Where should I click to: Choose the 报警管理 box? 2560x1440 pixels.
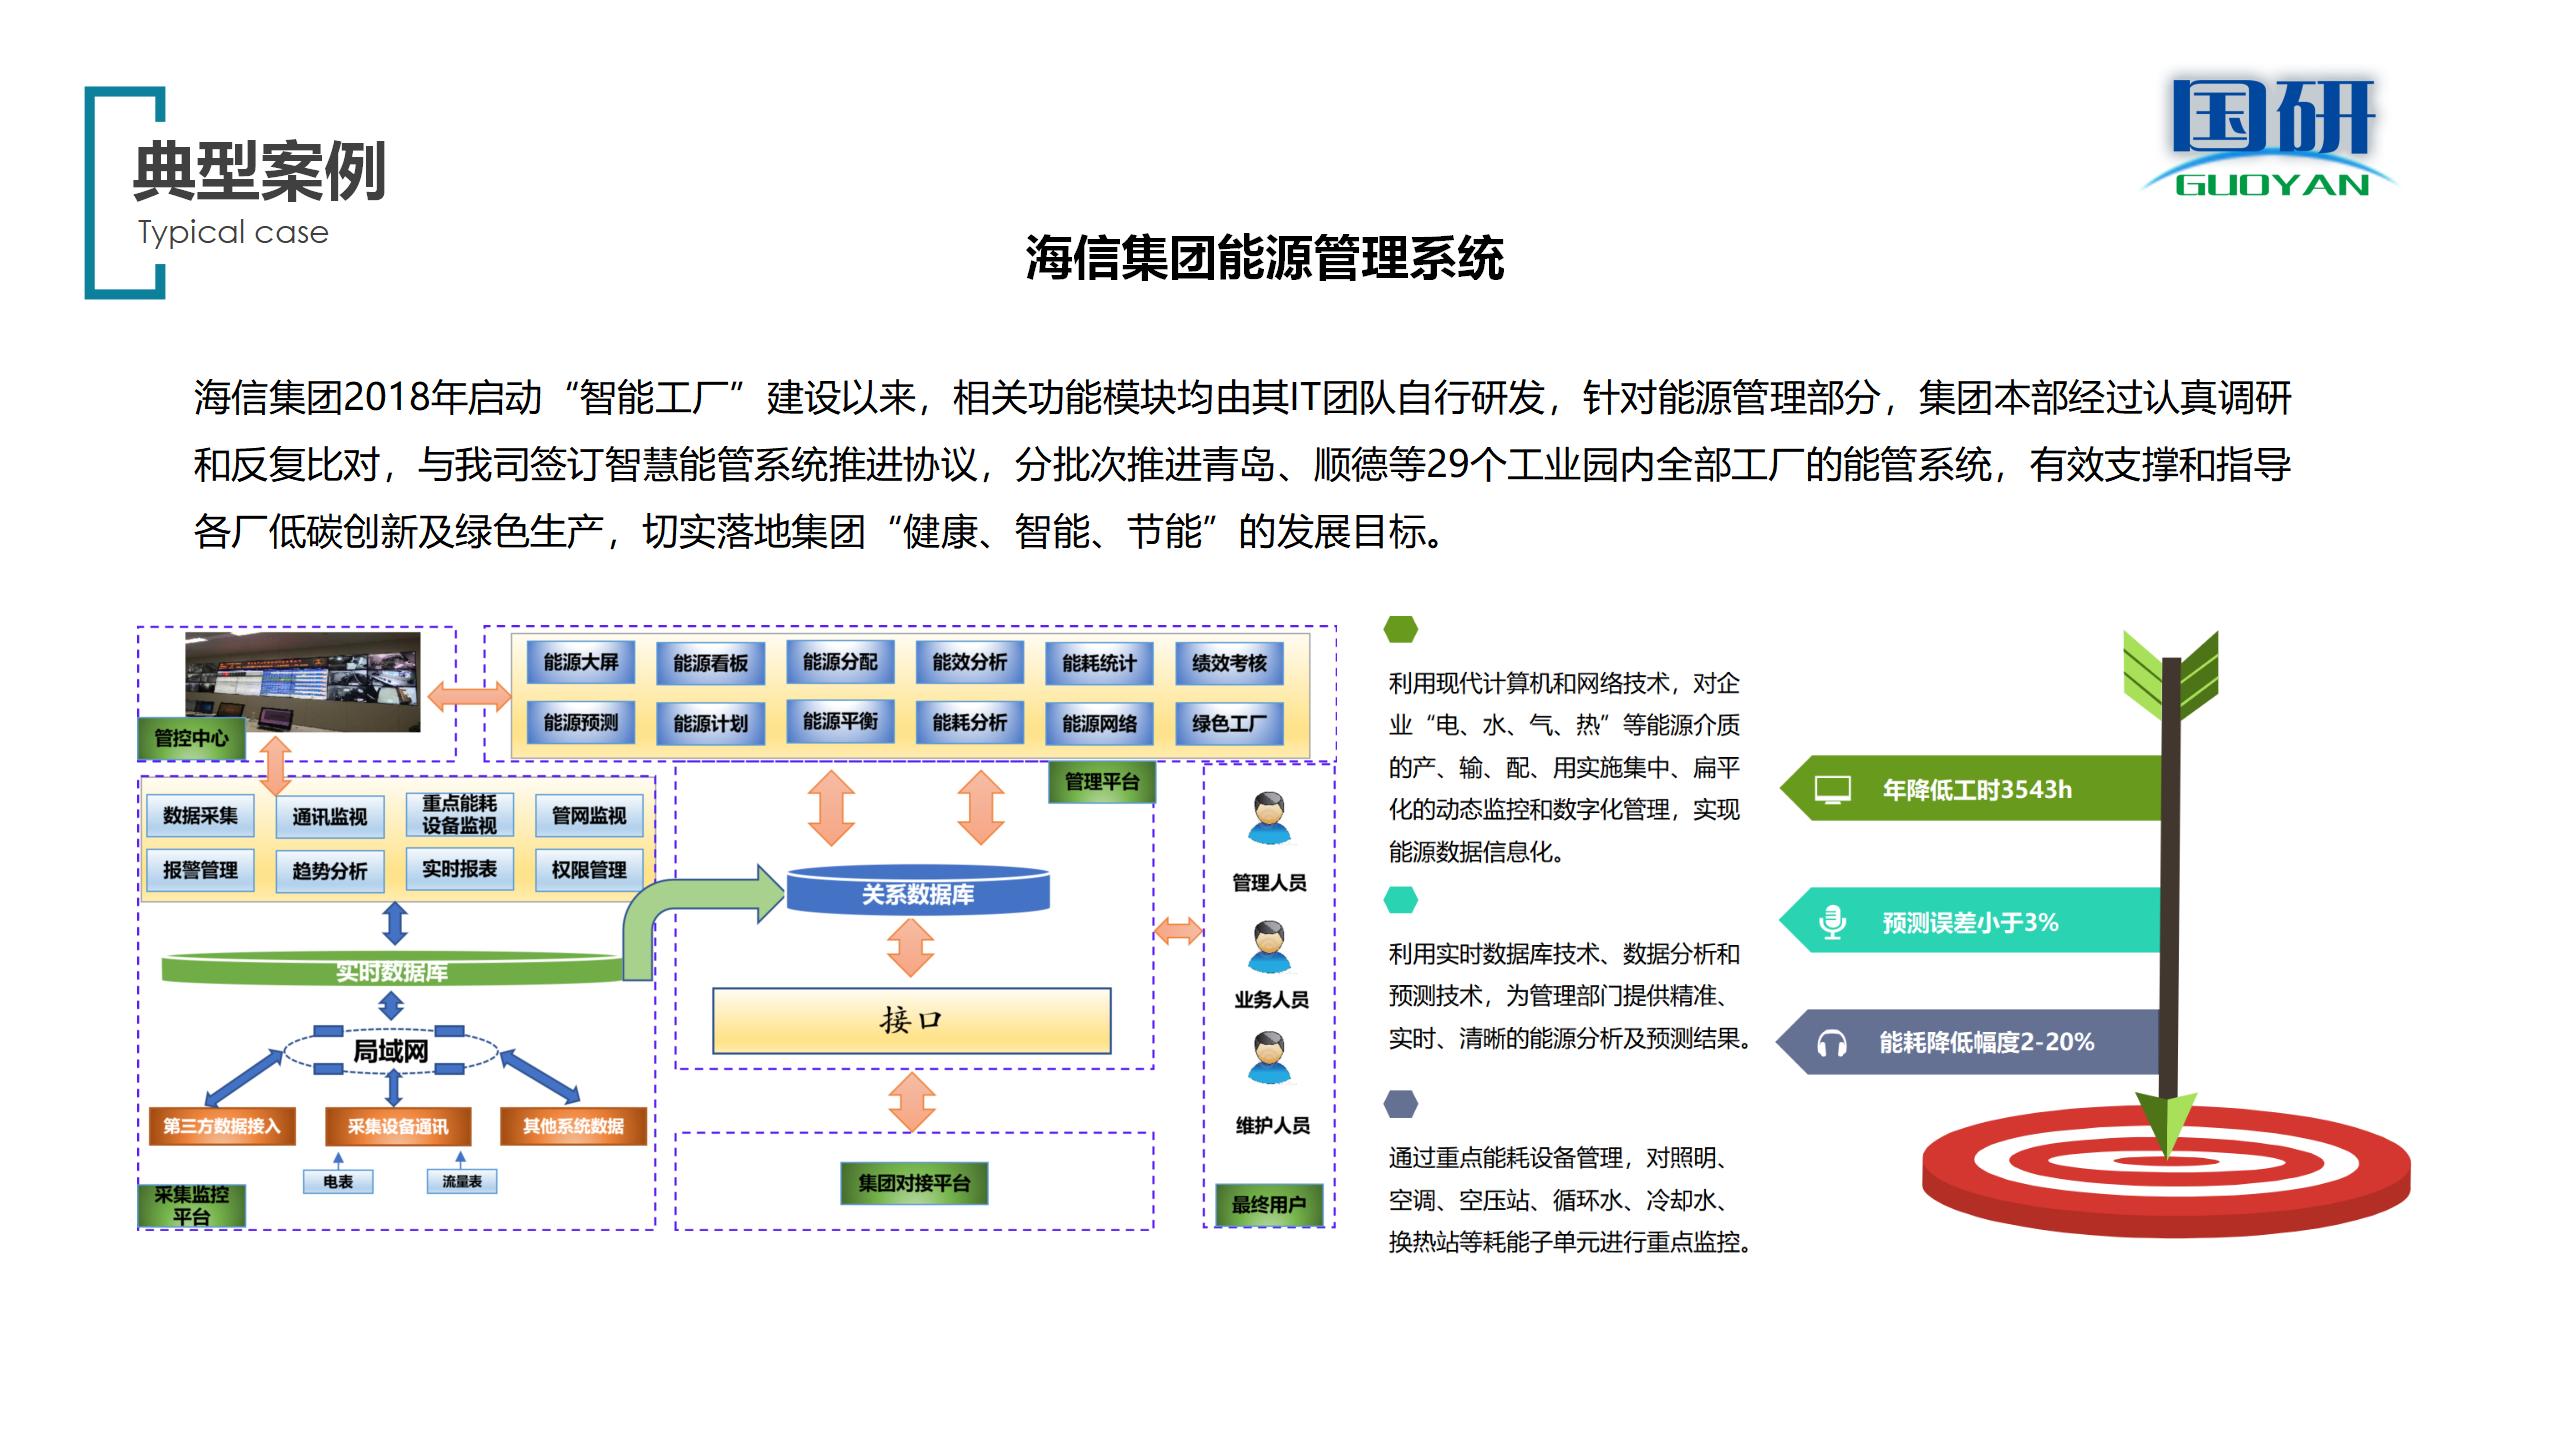click(x=200, y=870)
